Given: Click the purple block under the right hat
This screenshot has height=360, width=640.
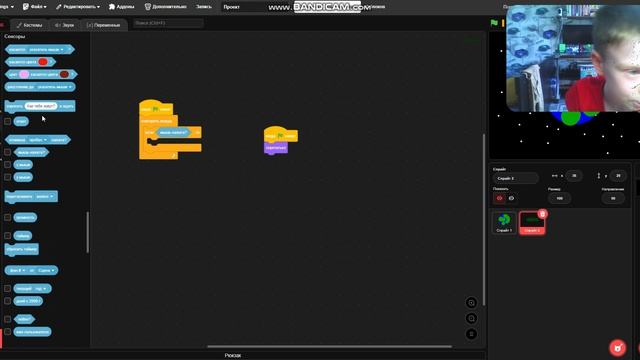Looking at the screenshot, I should tap(276, 148).
